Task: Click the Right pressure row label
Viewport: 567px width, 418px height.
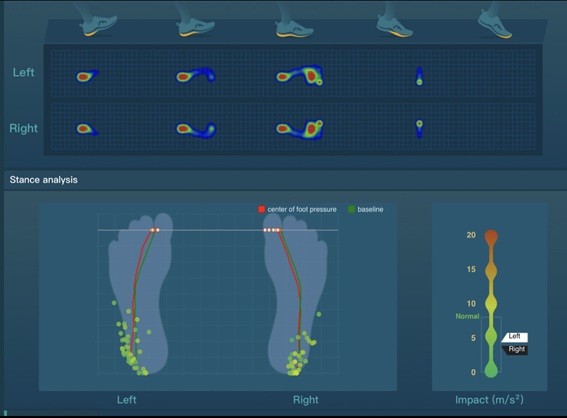Action: point(24,128)
